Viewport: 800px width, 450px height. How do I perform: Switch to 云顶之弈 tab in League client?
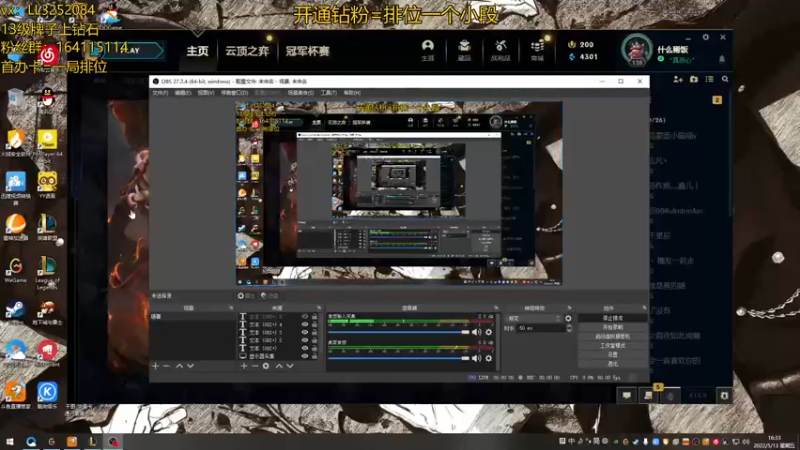pyautogui.click(x=247, y=51)
